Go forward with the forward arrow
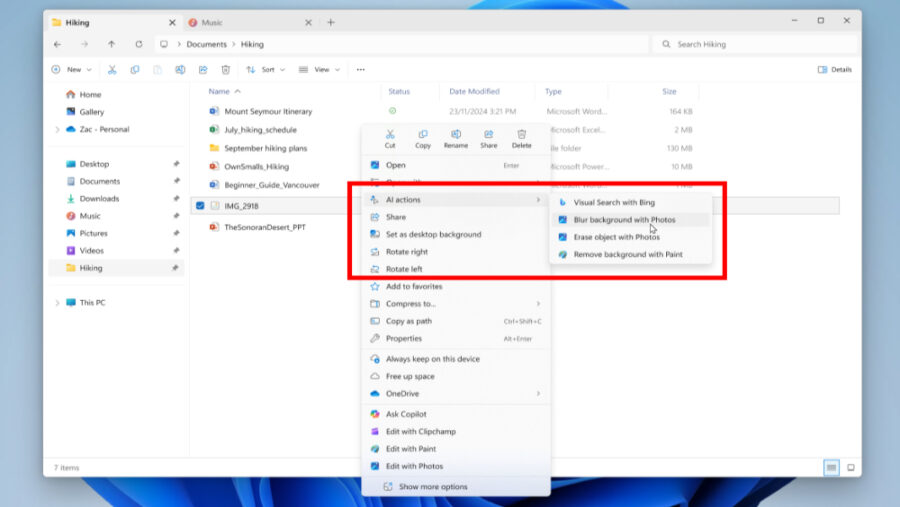The image size is (900, 507). (84, 44)
